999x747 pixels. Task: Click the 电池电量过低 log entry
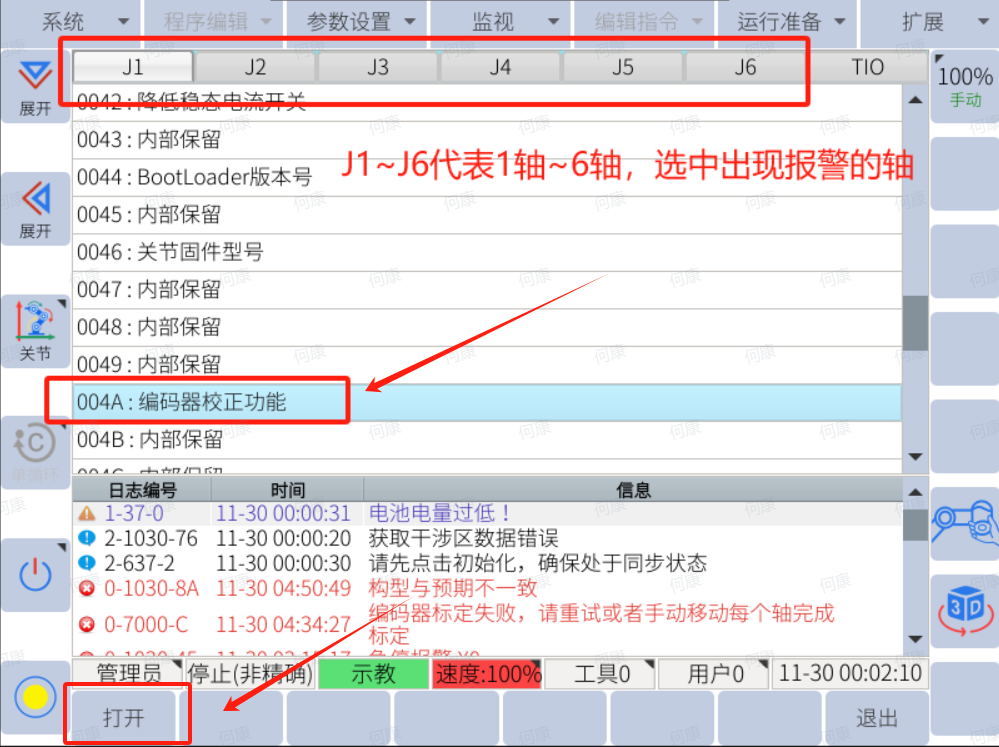click(440, 513)
